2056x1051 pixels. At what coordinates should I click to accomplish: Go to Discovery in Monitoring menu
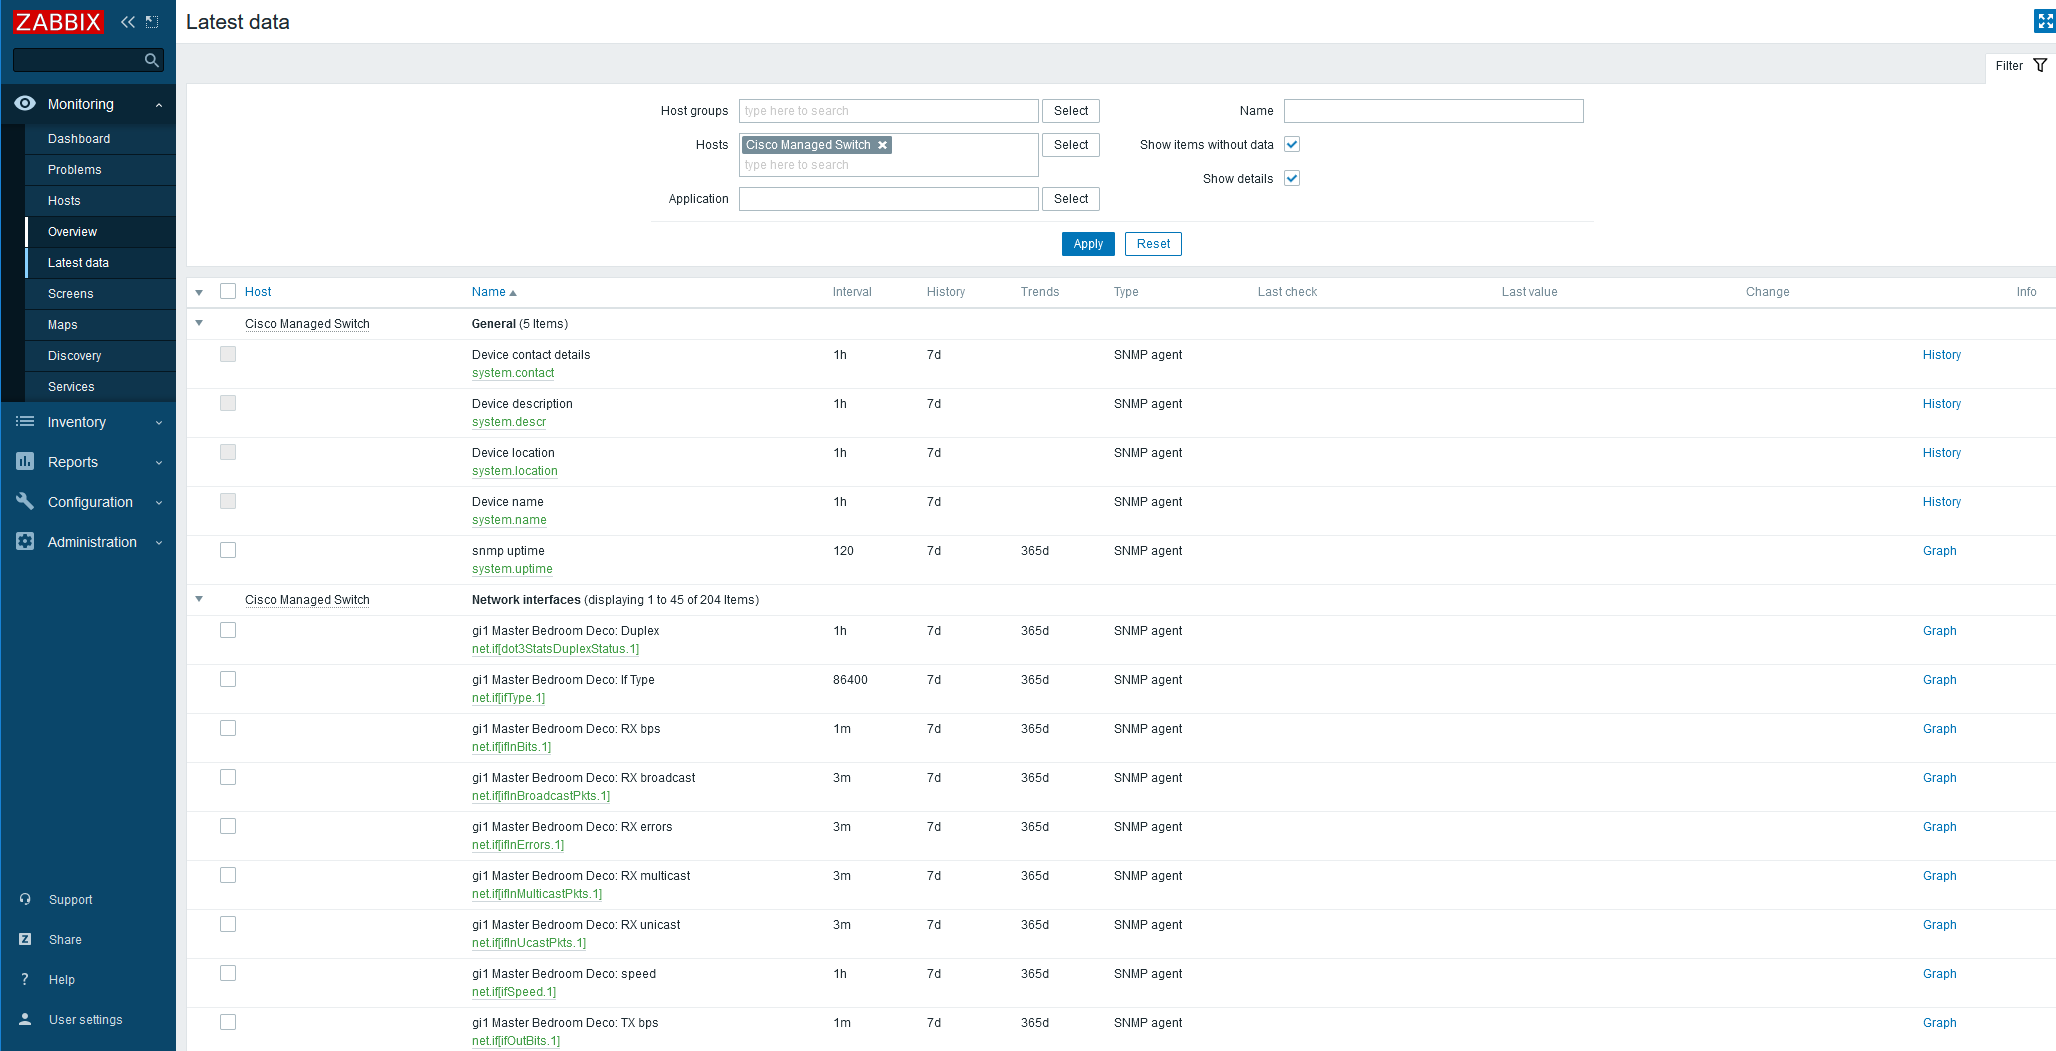tap(75, 356)
